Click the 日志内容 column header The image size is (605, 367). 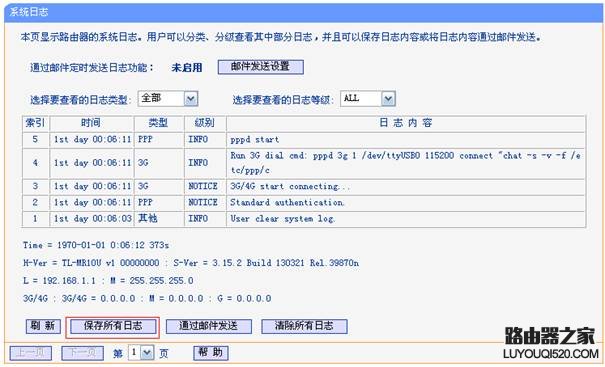[x=406, y=123]
